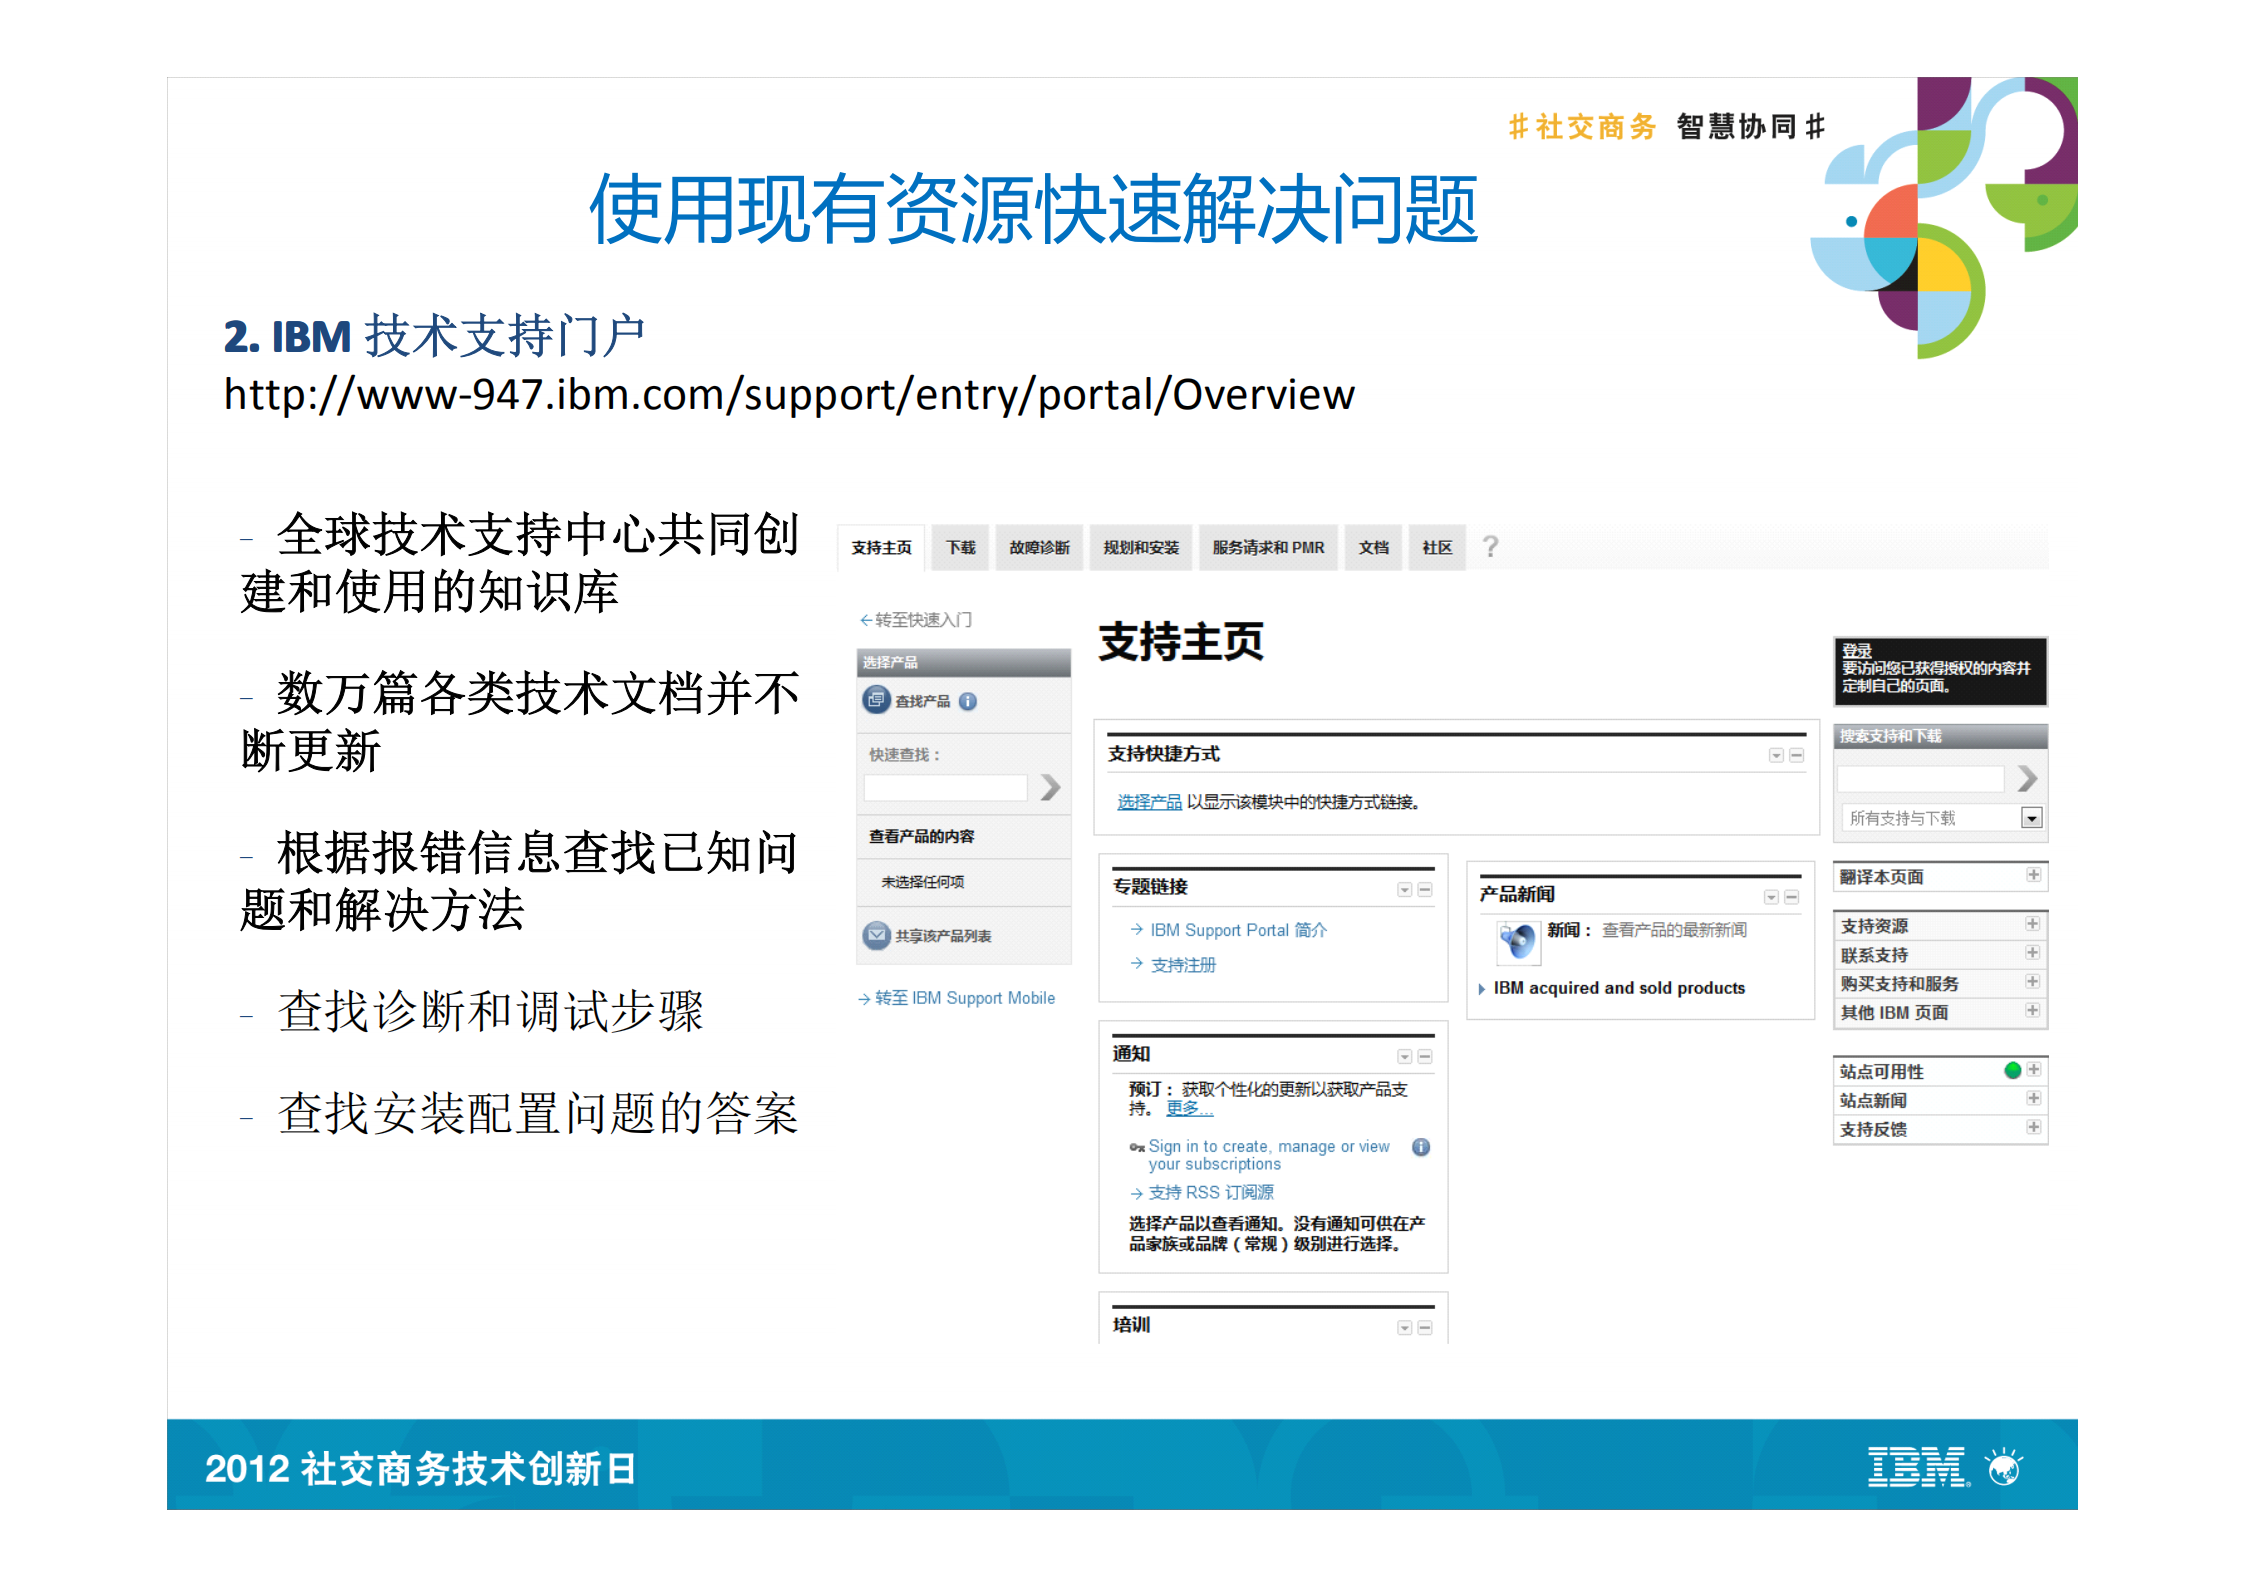The width and height of the screenshot is (2245, 1587).
Task: Click the search arrow in 搜索支持和下载 panel
Action: coord(2027,778)
